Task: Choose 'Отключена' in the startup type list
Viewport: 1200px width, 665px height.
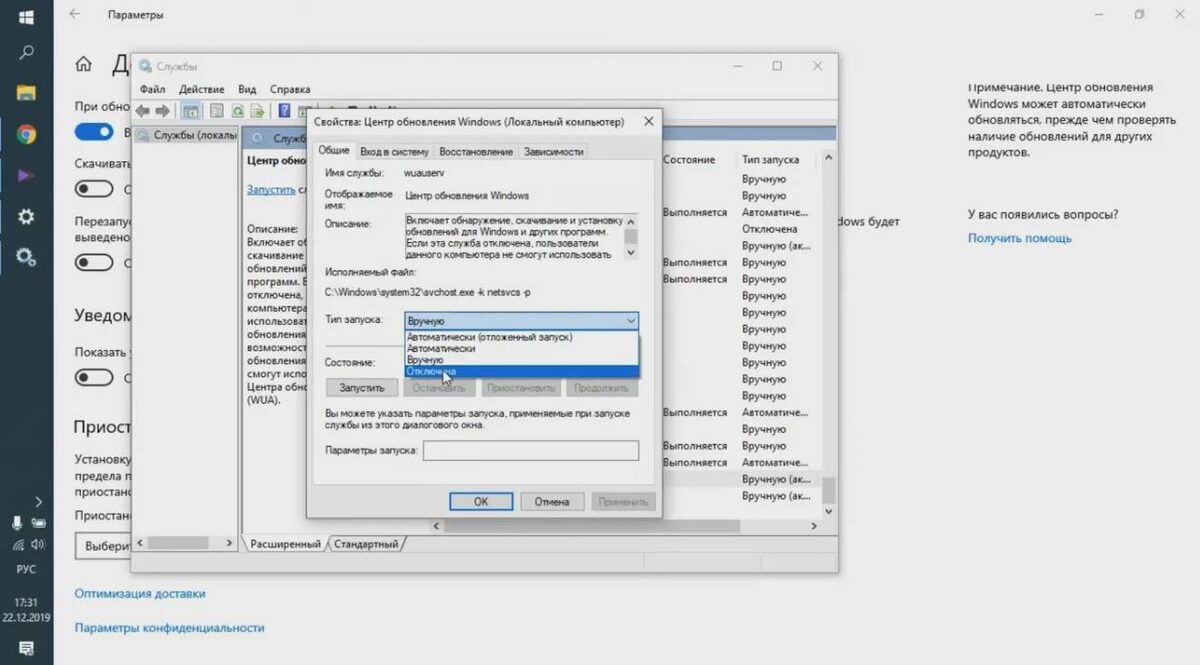Action: coord(521,371)
